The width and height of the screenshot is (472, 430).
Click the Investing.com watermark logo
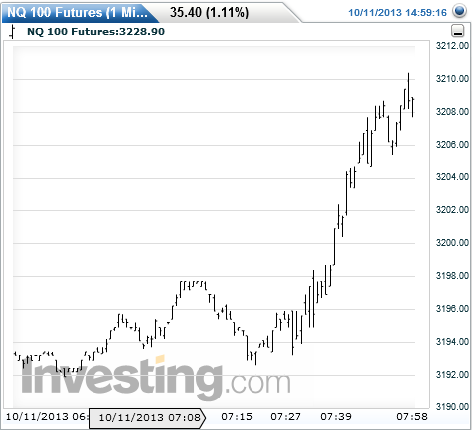[x=156, y=378]
